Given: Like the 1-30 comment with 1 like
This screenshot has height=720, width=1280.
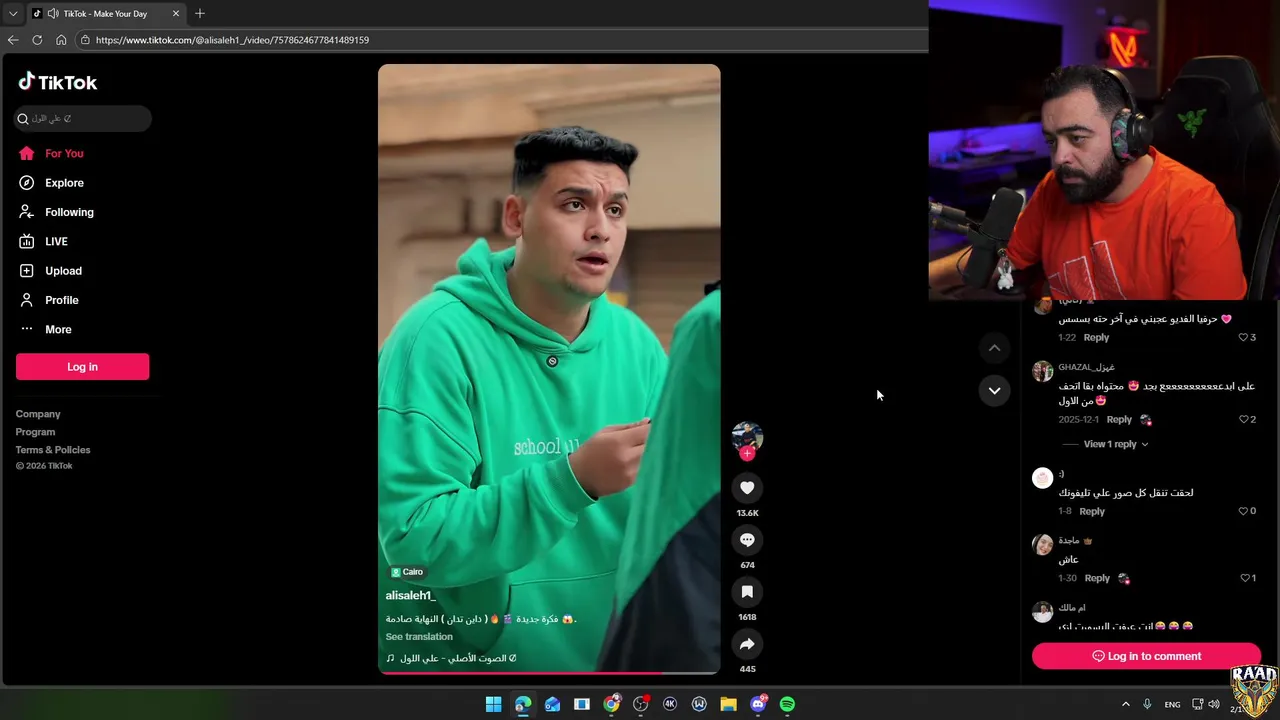Looking at the screenshot, I should [x=1245, y=578].
